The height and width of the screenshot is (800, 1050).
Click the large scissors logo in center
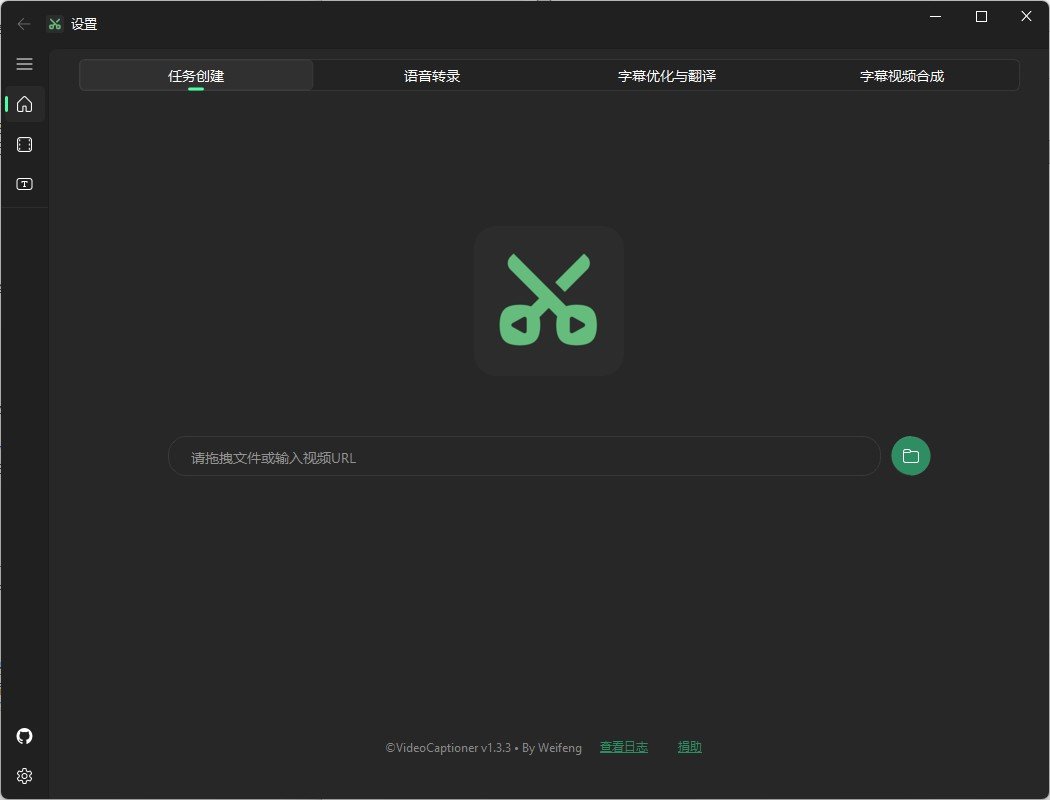point(548,300)
